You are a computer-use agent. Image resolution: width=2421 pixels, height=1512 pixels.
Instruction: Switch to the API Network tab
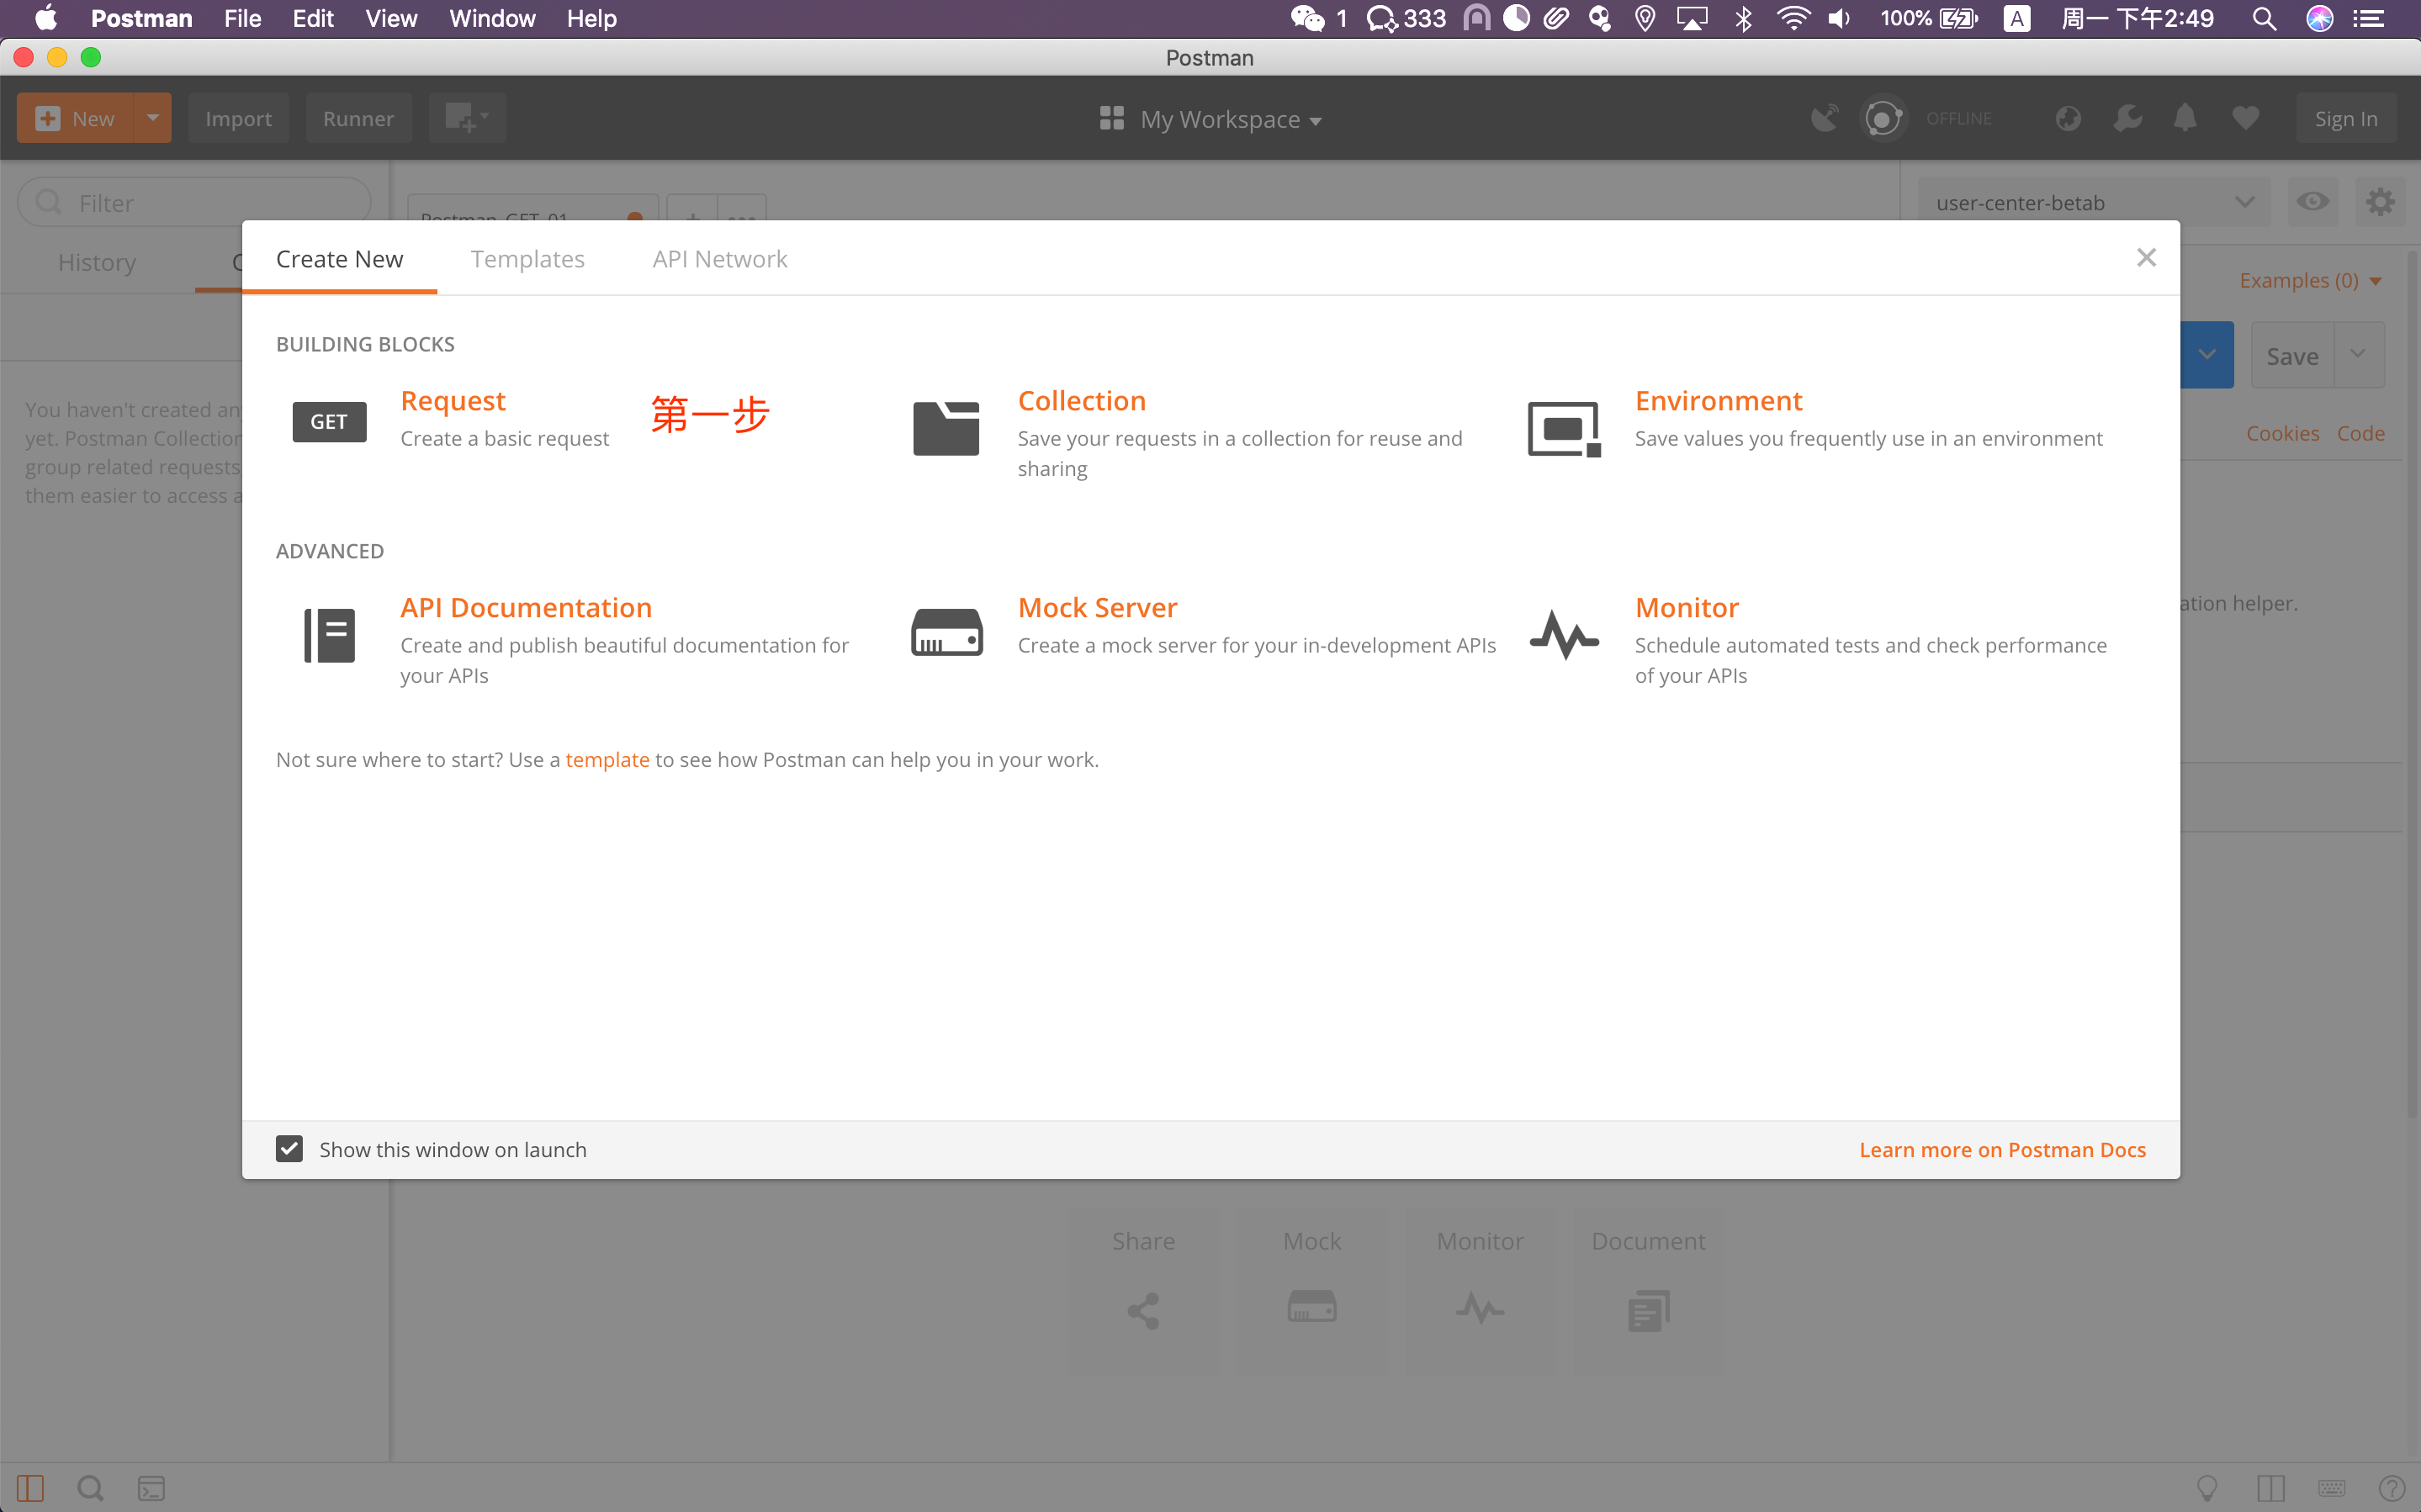click(x=719, y=259)
